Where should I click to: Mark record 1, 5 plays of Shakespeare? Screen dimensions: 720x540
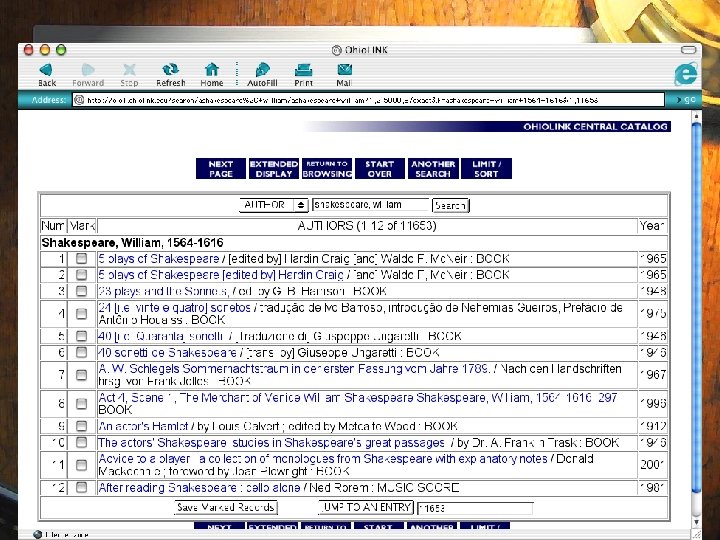pos(81,259)
